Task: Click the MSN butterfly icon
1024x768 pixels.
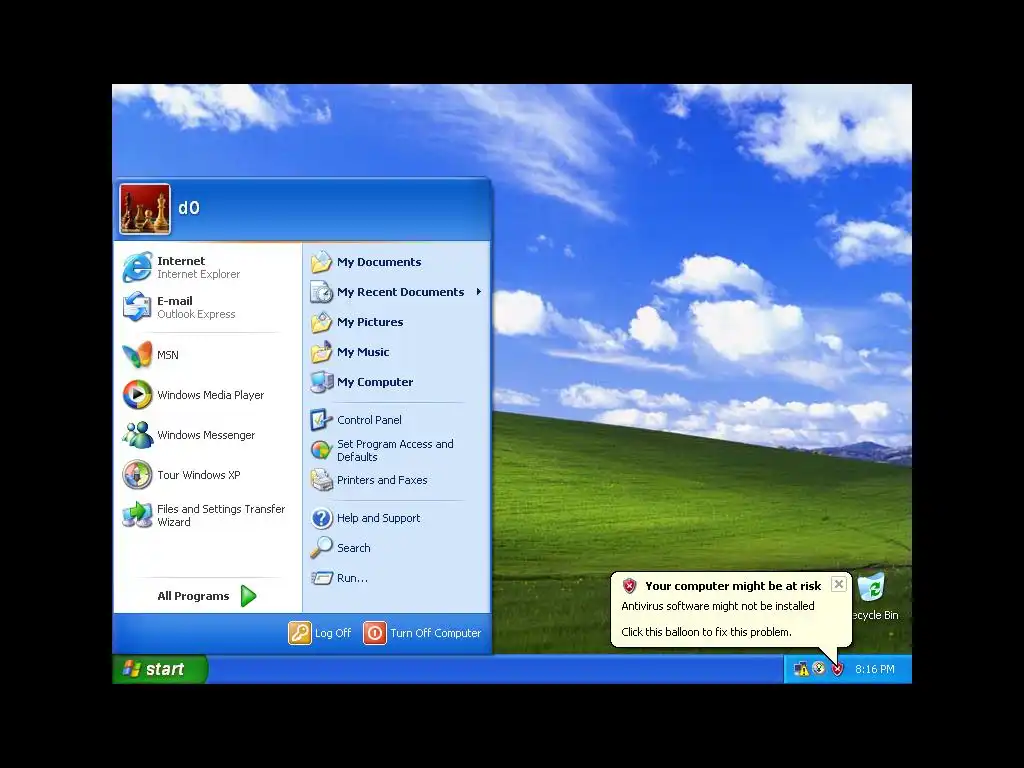Action: pyautogui.click(x=137, y=355)
